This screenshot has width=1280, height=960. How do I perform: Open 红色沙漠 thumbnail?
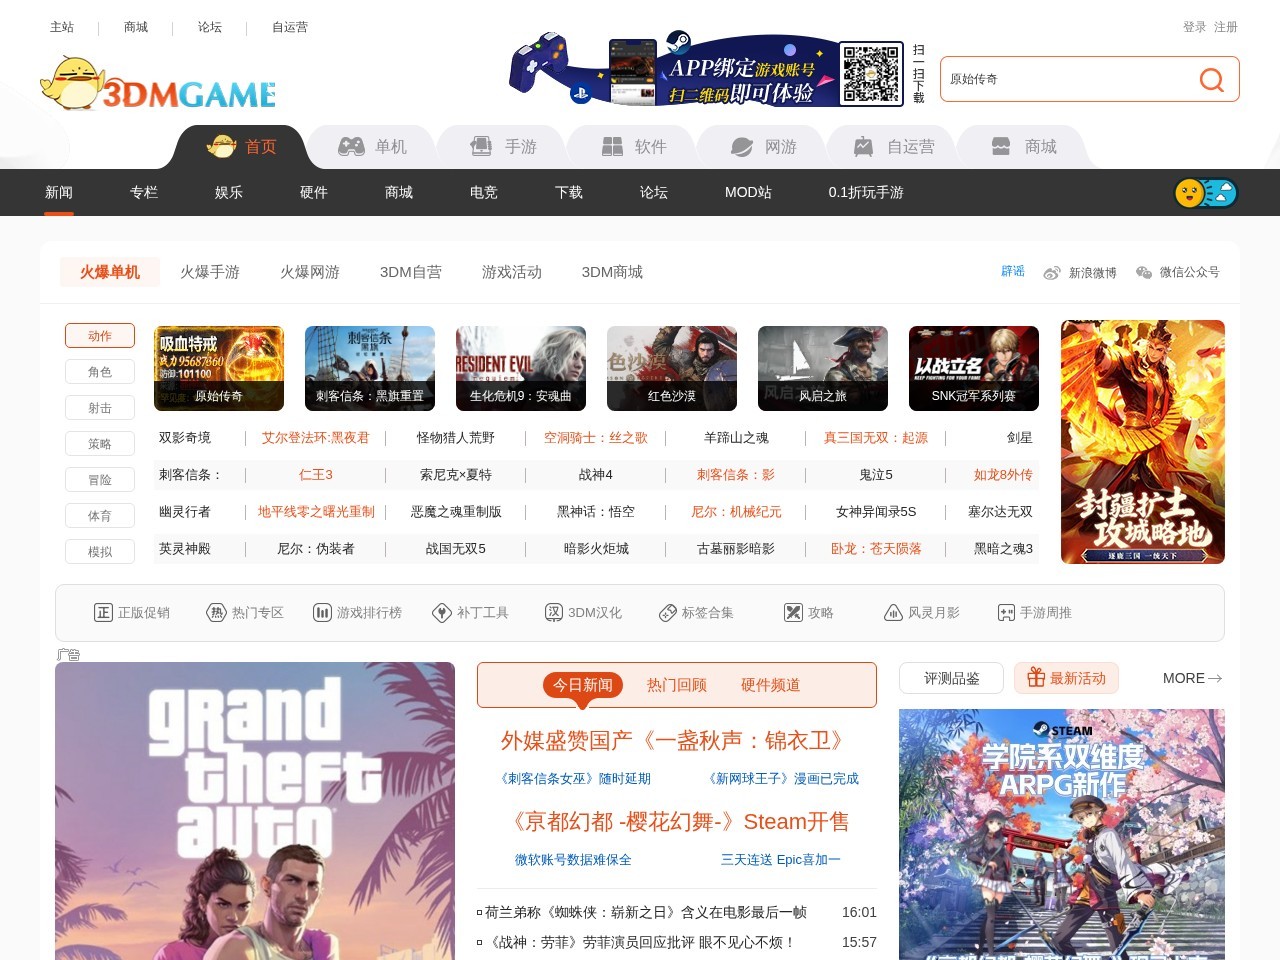click(x=672, y=368)
